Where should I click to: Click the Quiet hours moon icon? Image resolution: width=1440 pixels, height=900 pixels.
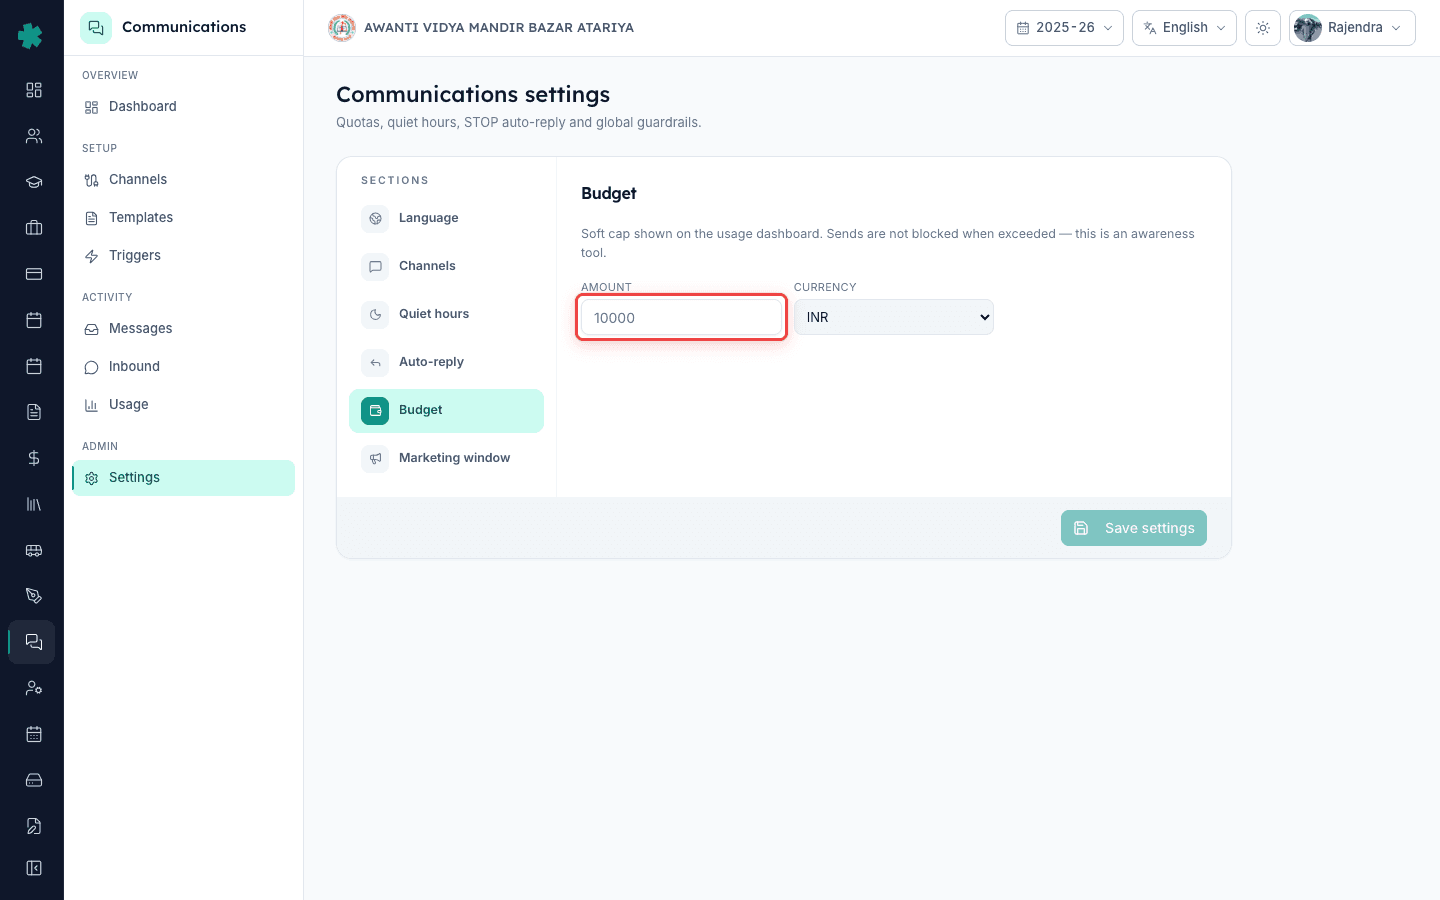coord(375,314)
